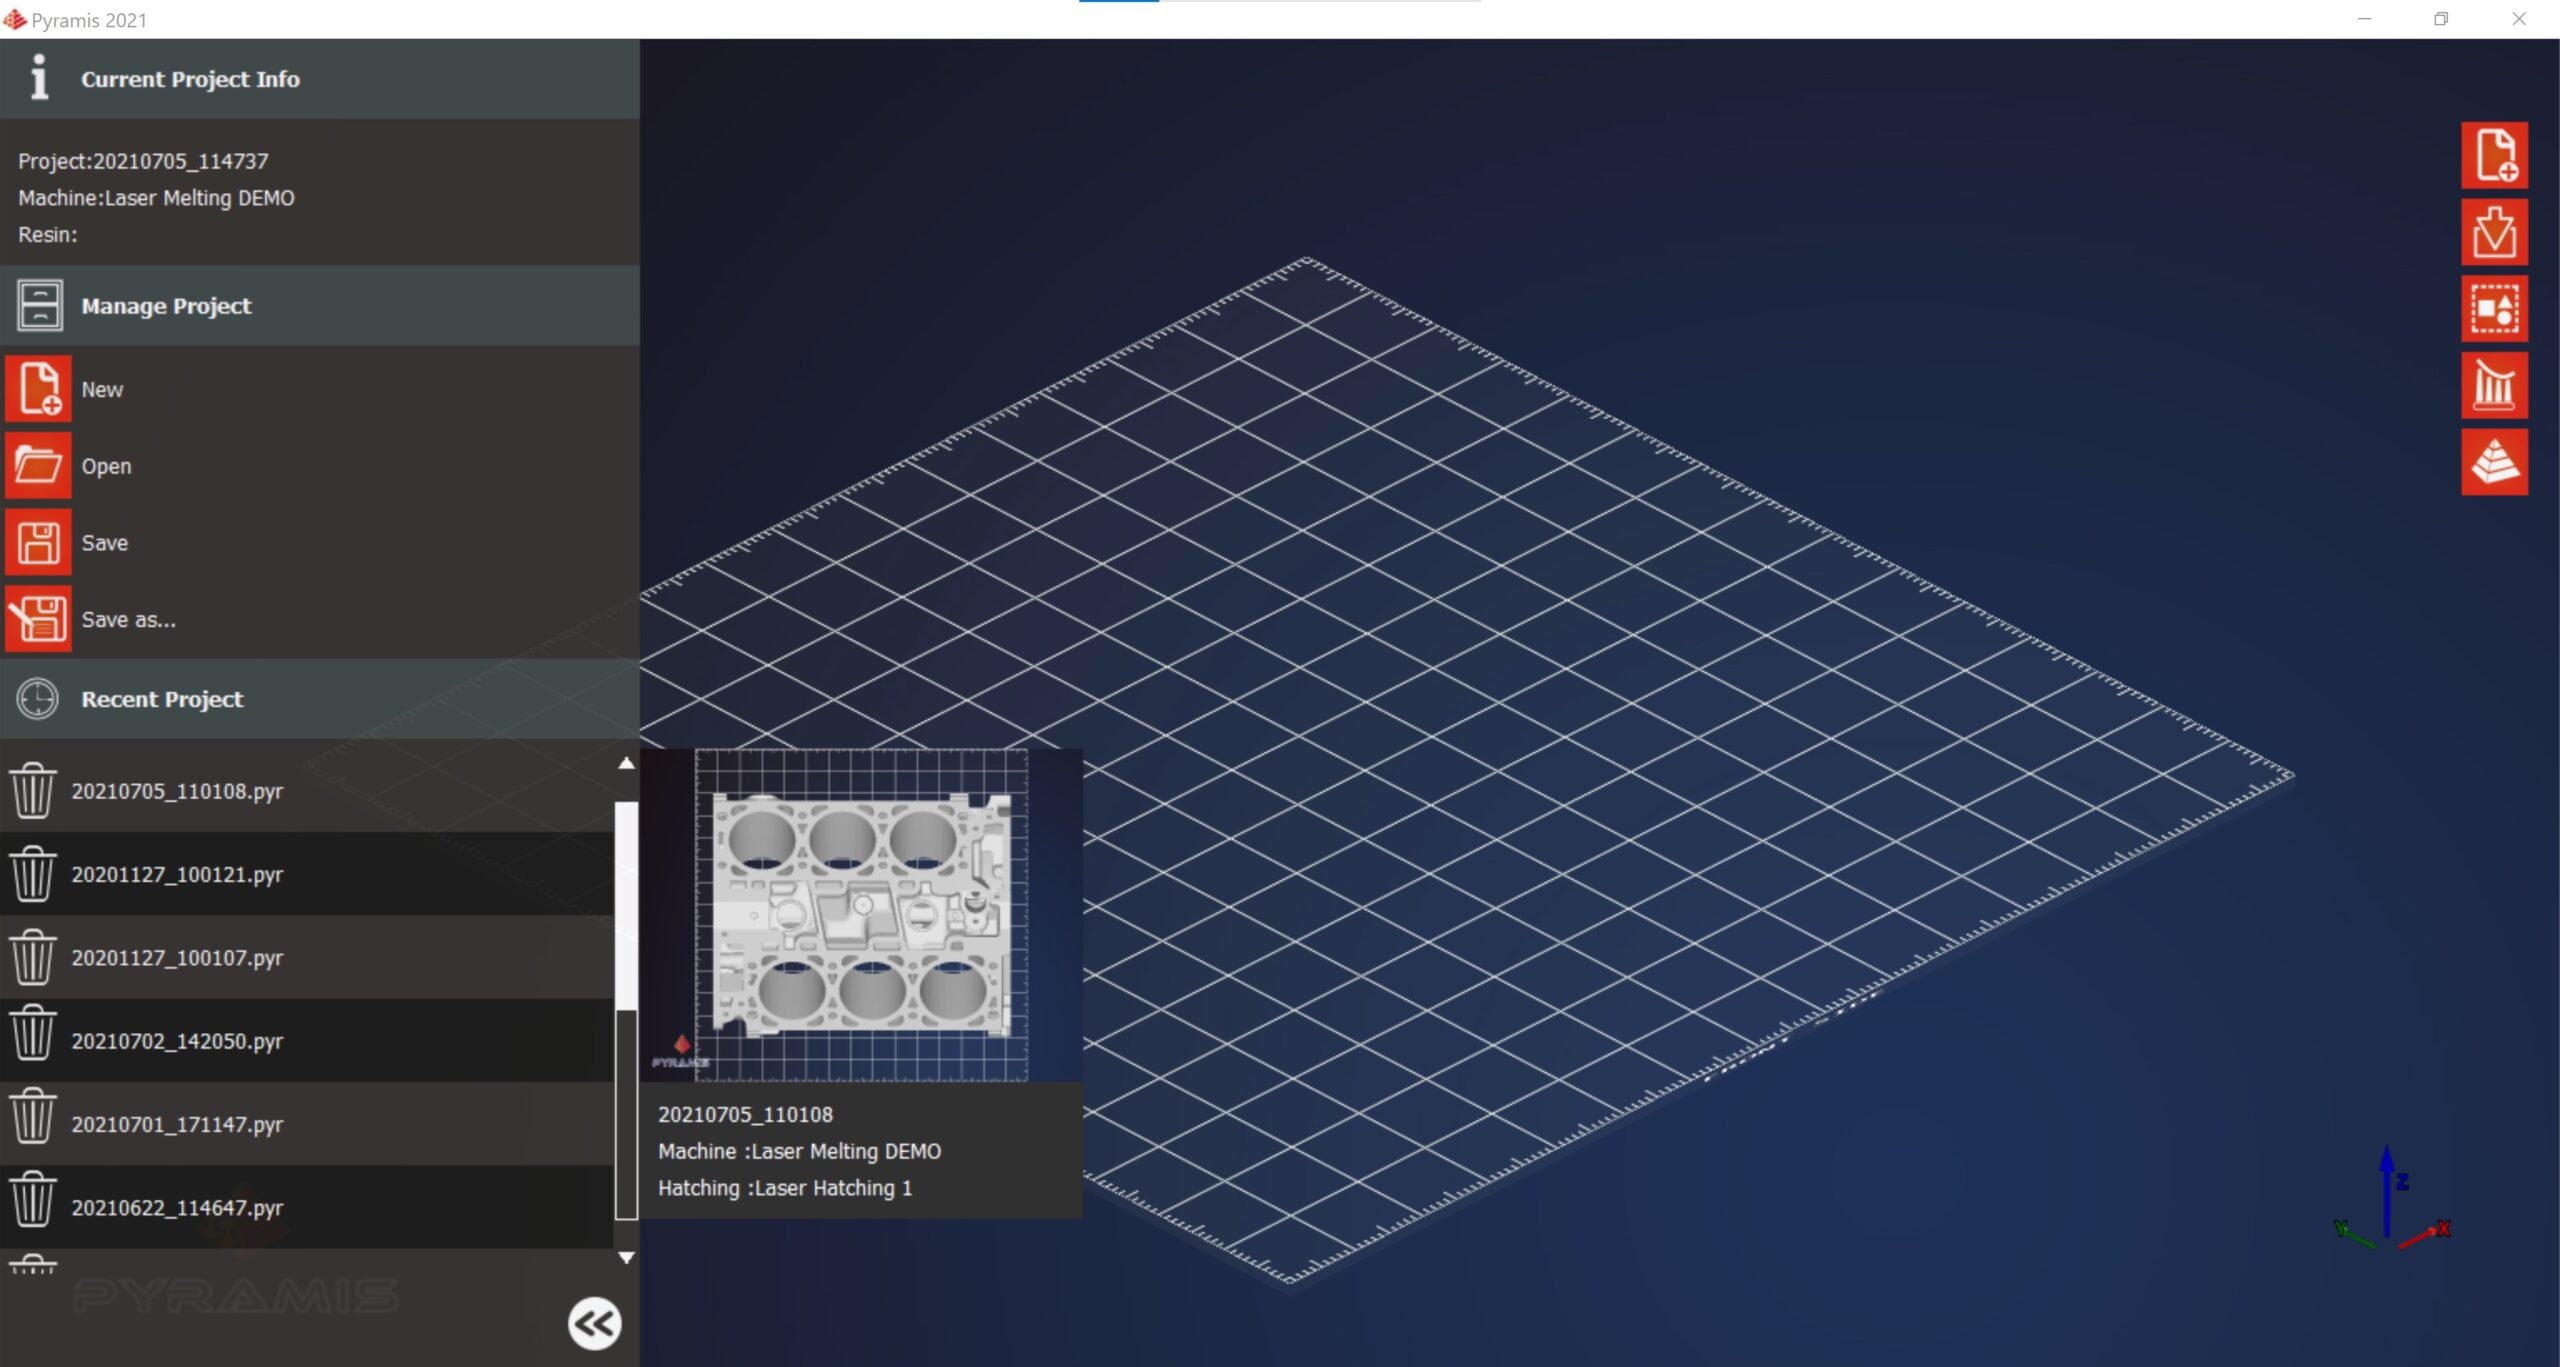Click the New label in Manage Project
The width and height of the screenshot is (2560, 1367).
tap(102, 389)
